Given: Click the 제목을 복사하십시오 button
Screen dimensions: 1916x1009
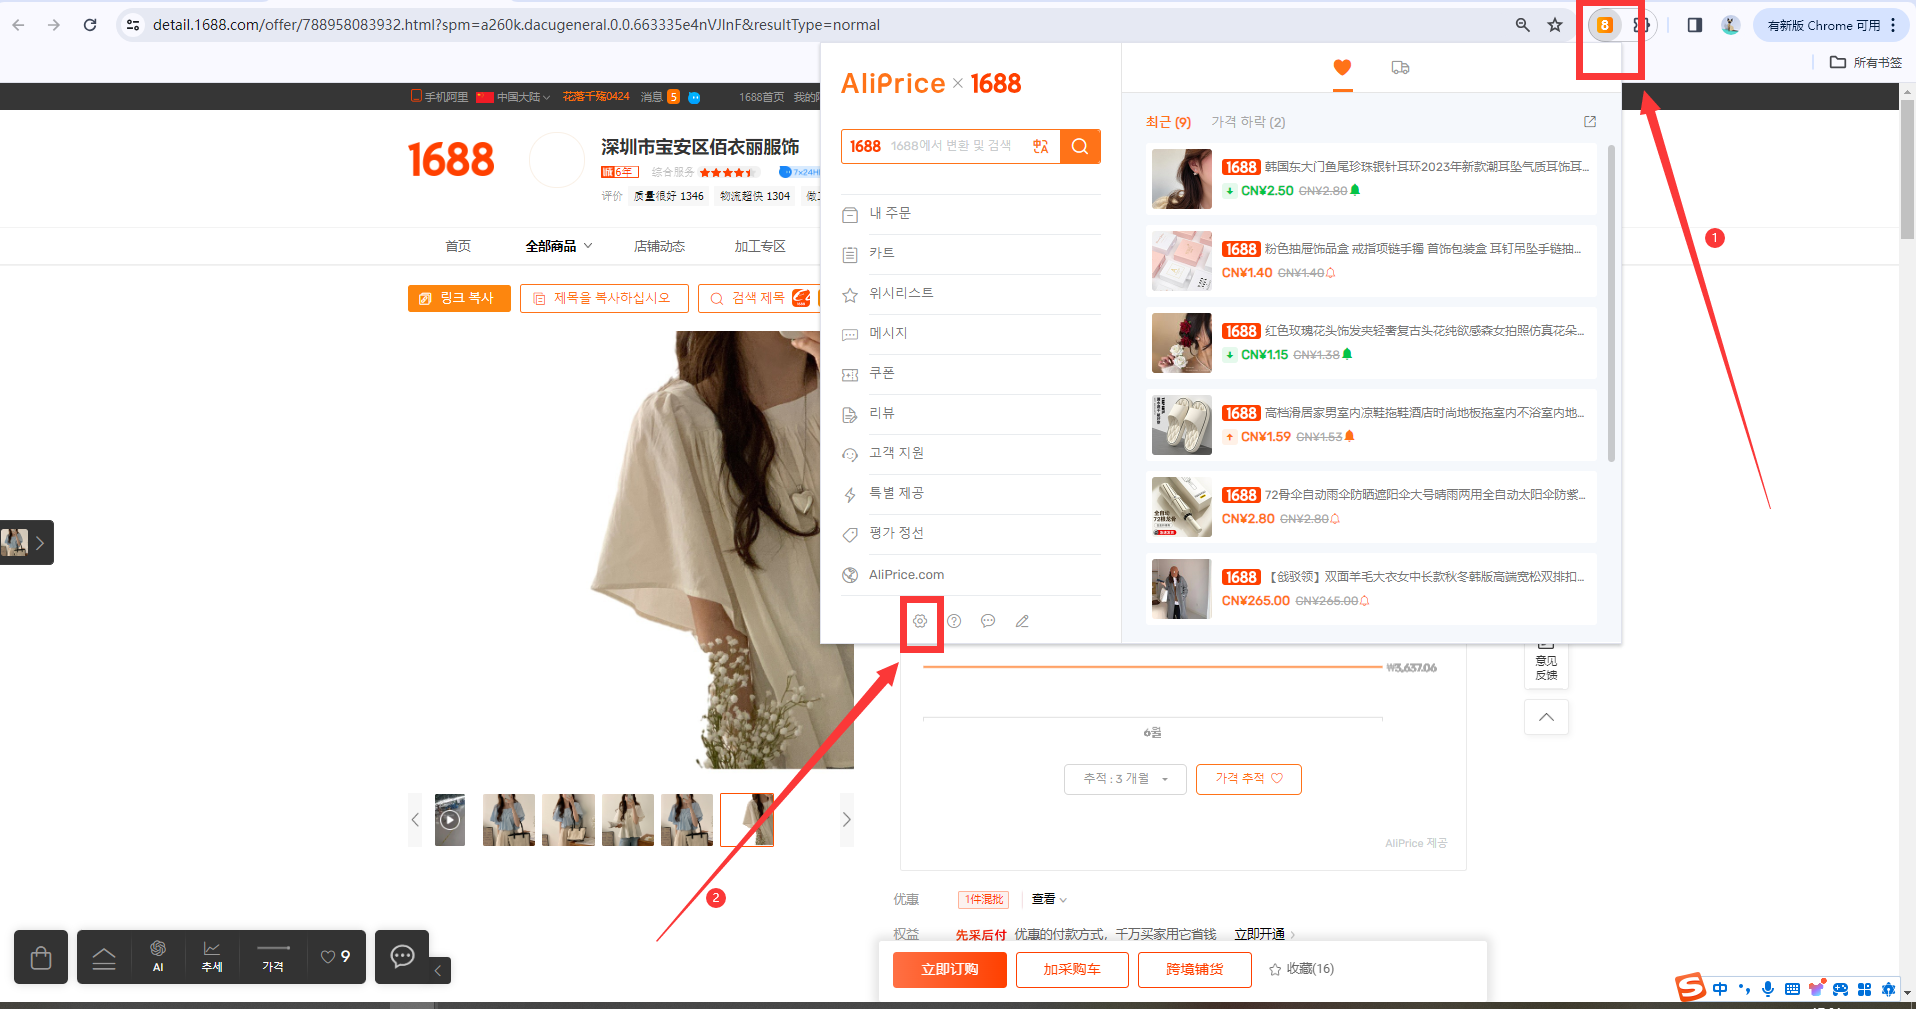Looking at the screenshot, I should click(x=604, y=298).
